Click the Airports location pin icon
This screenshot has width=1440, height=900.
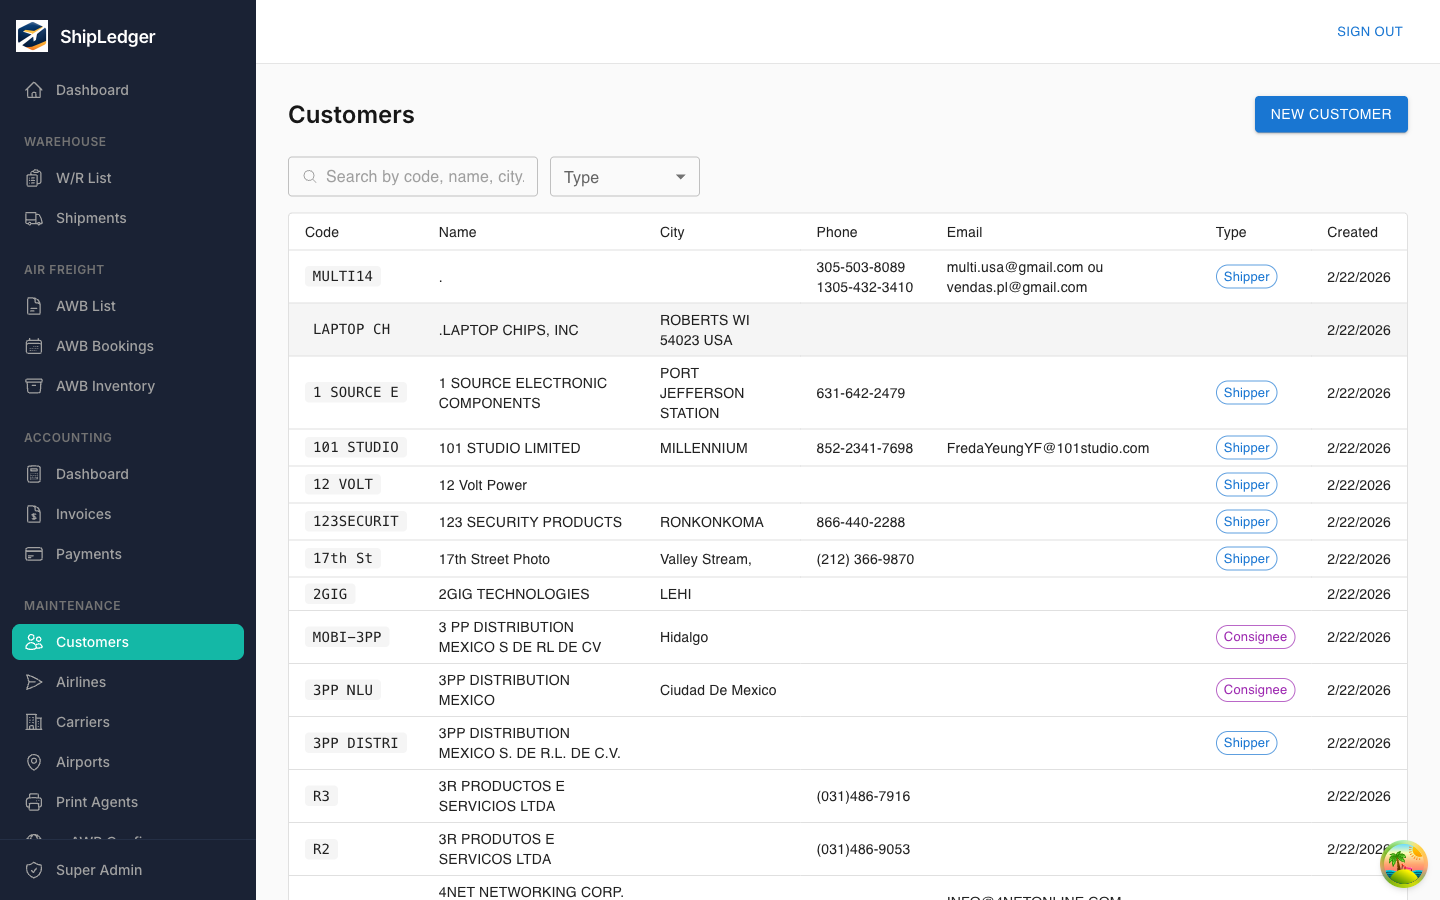(x=34, y=762)
